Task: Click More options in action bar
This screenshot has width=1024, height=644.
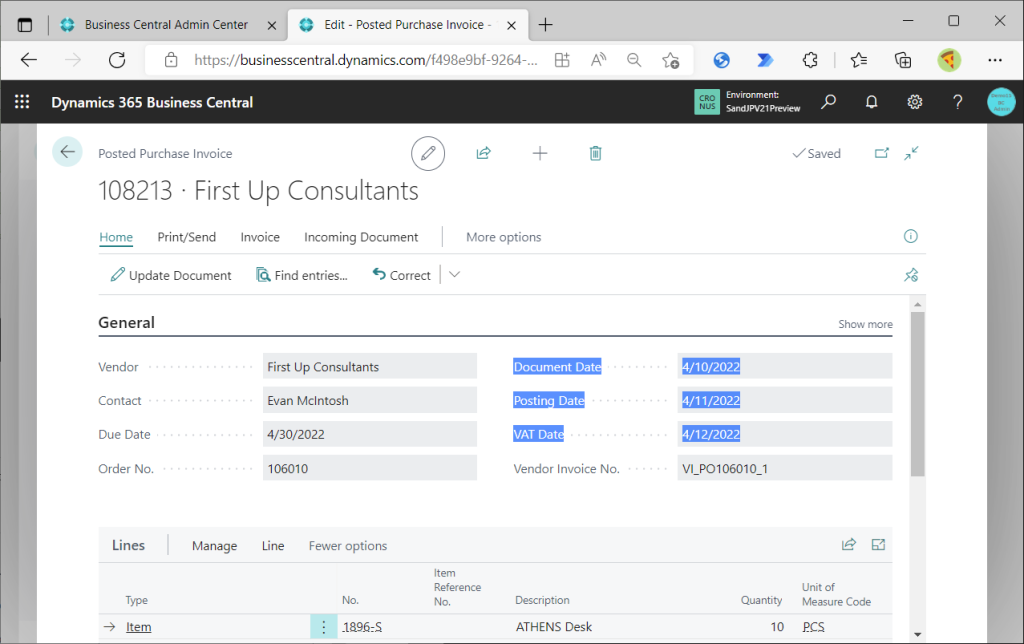Action: 504,237
